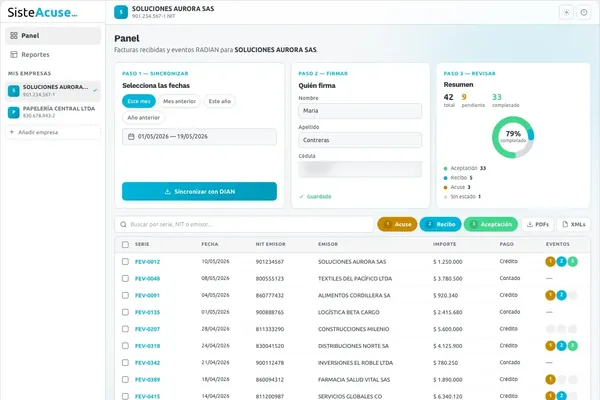The width and height of the screenshot is (600, 400).
Task: Click the acuse event badge on FEV-0318
Action: tap(550, 346)
